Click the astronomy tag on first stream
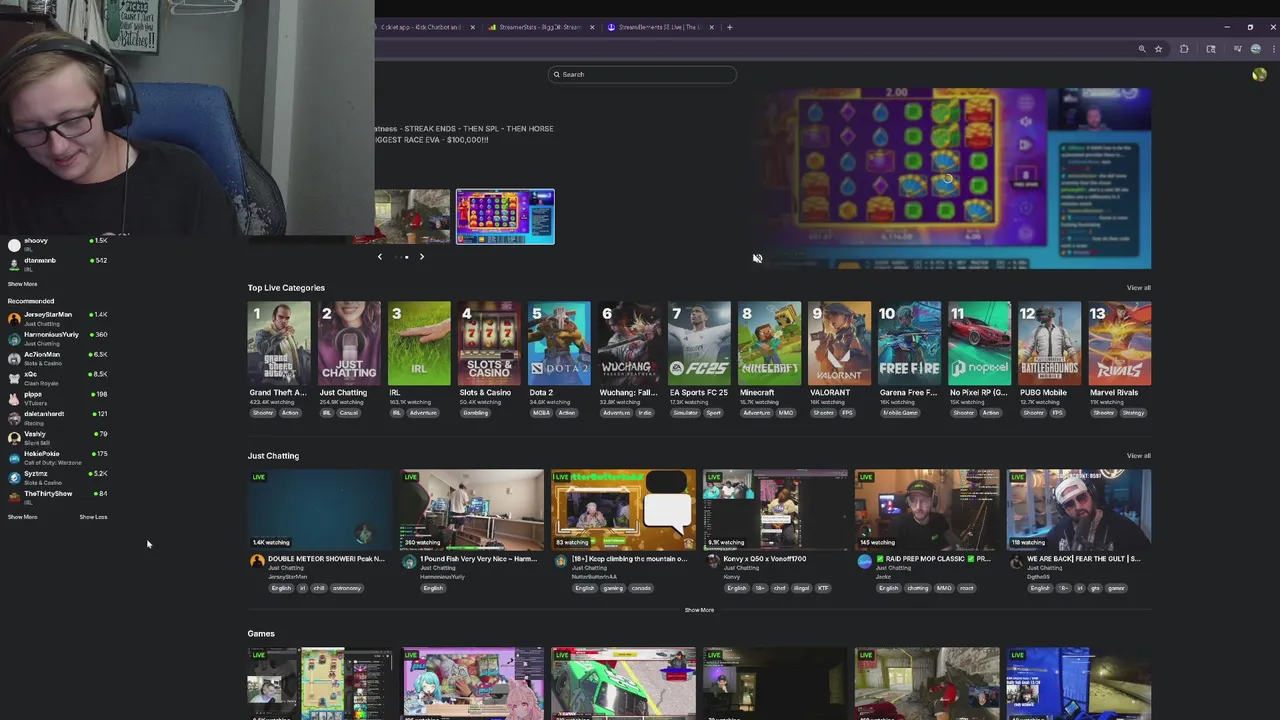Image resolution: width=1280 pixels, height=720 pixels. [347, 588]
